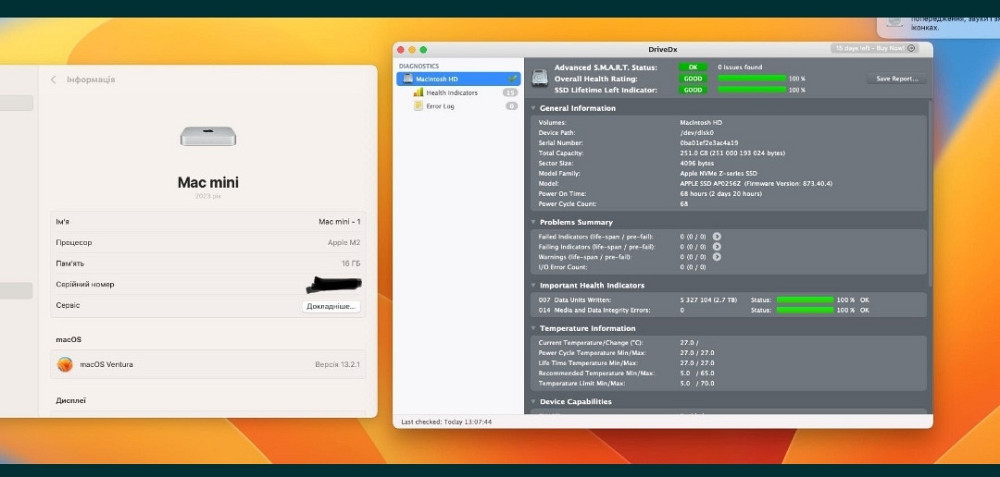Click the arrow next to Warnings count

[x=717, y=257]
